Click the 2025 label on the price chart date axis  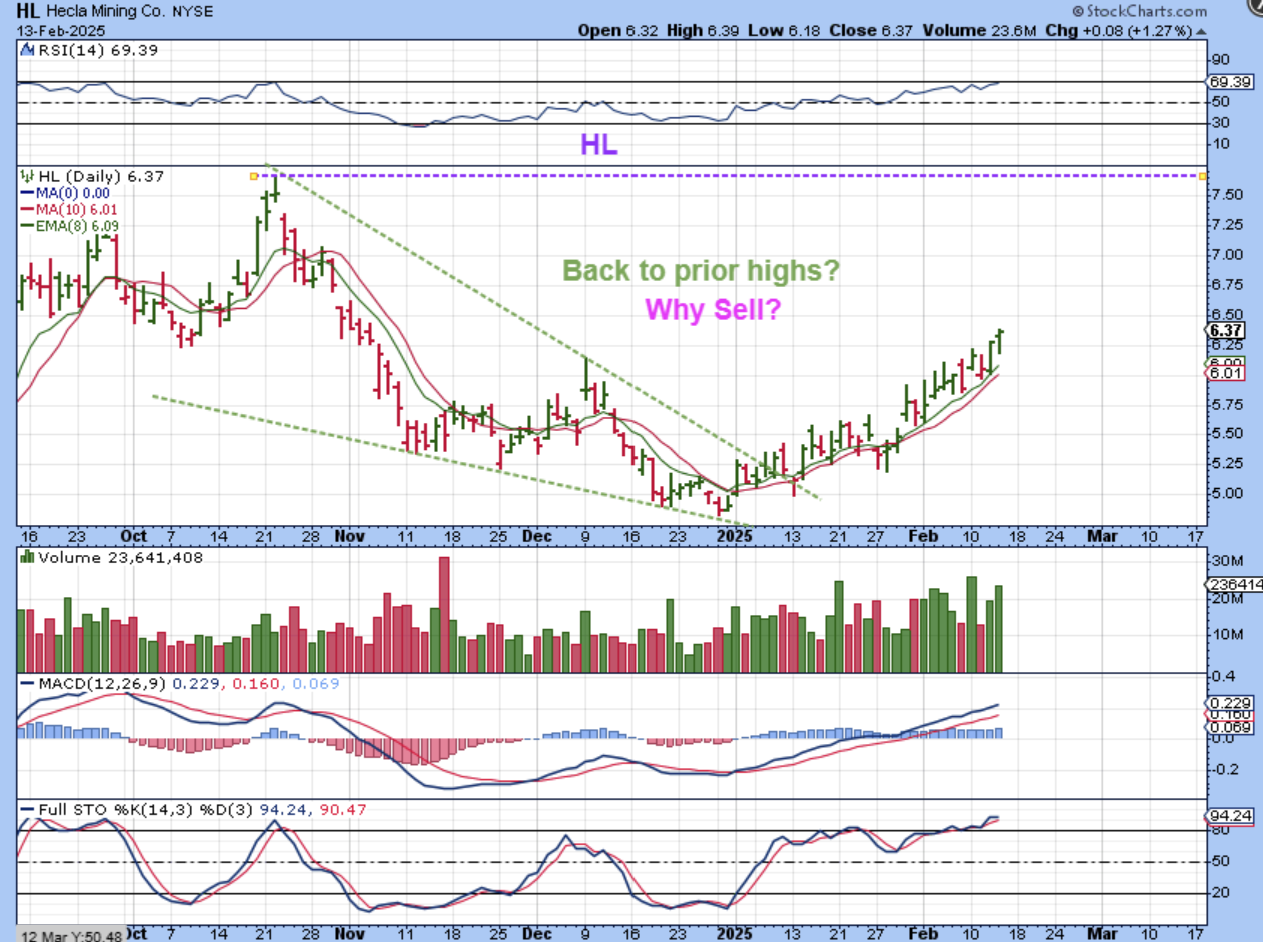pos(735,536)
